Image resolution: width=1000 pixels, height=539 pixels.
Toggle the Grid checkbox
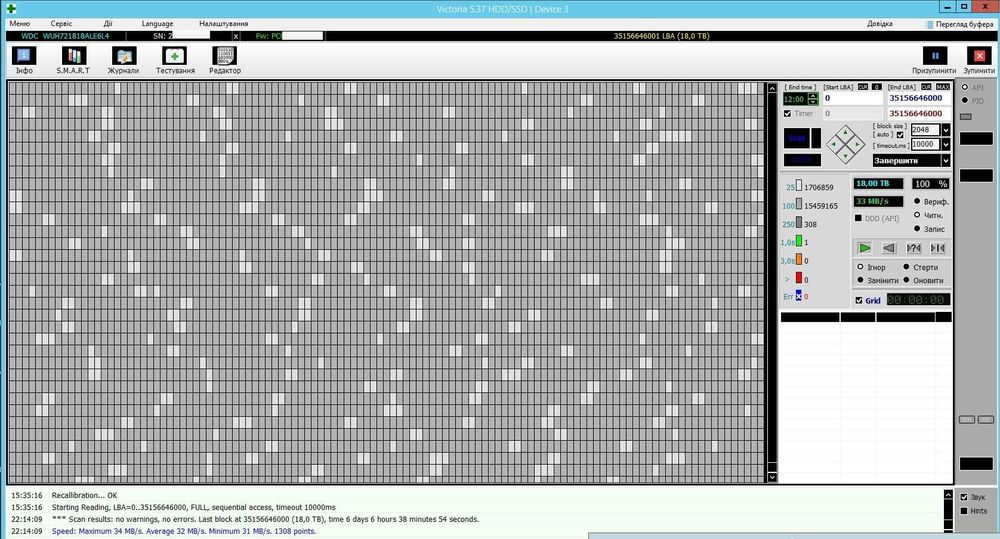(x=858, y=300)
